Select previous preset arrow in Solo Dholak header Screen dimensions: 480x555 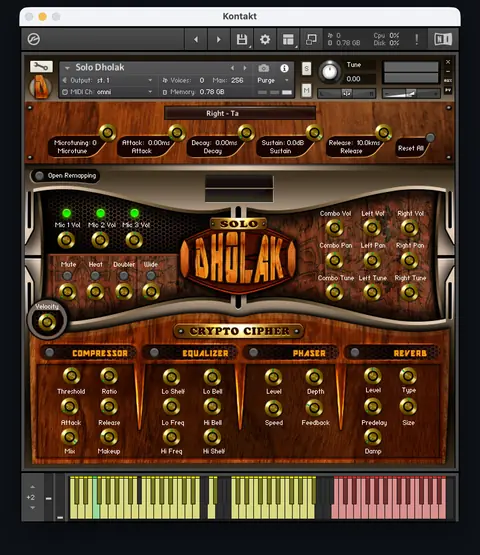pos(232,68)
